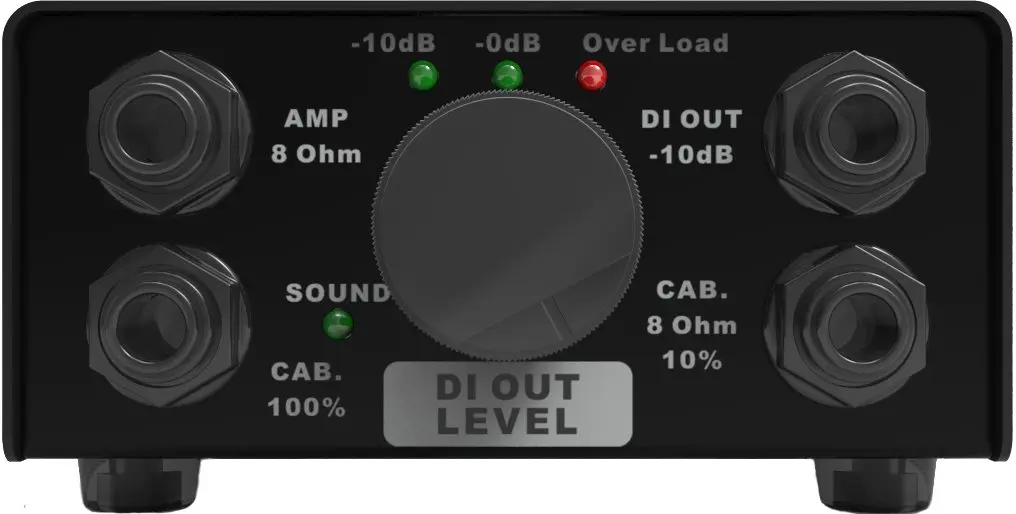Click the SOUND text label
1016x514 pixels.
point(338,293)
